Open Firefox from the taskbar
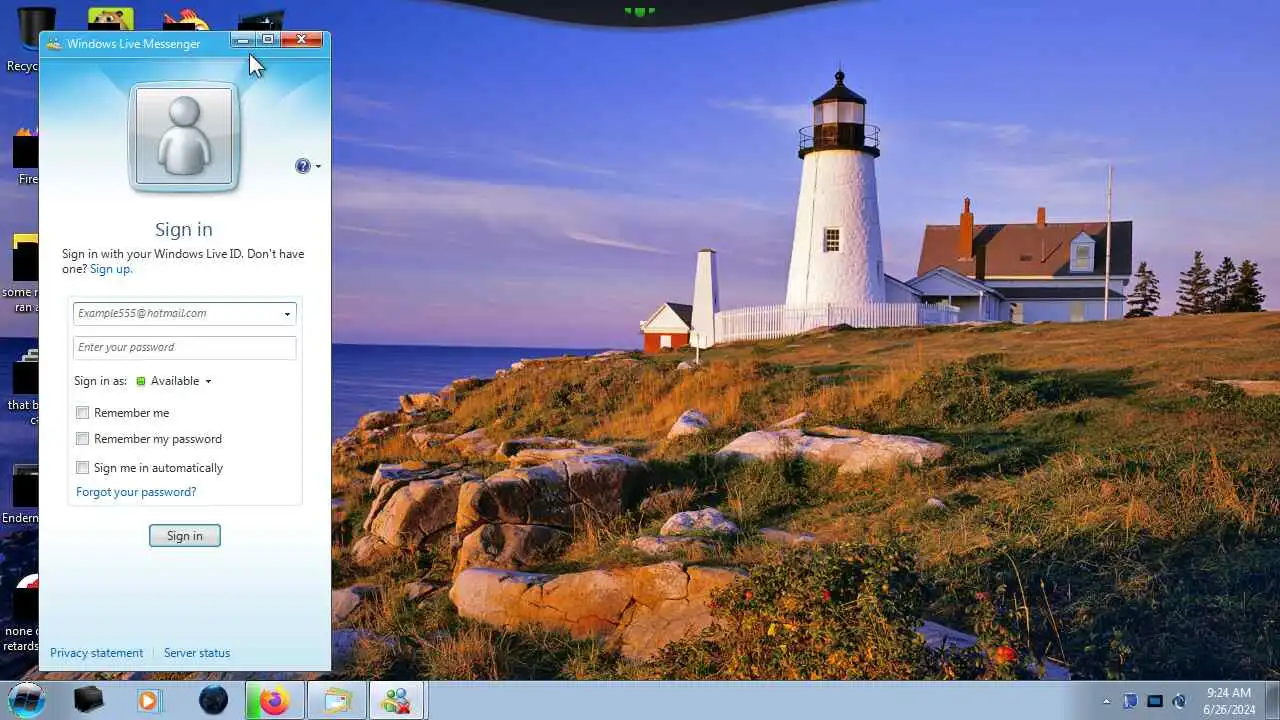The width and height of the screenshot is (1280, 720). pyautogui.click(x=274, y=700)
